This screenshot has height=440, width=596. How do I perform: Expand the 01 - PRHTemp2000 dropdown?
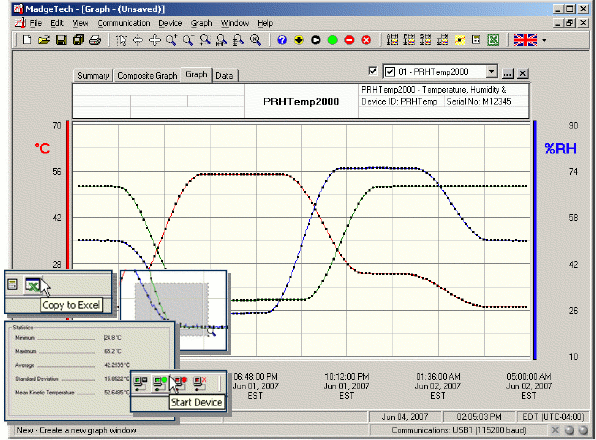pyautogui.click(x=491, y=71)
